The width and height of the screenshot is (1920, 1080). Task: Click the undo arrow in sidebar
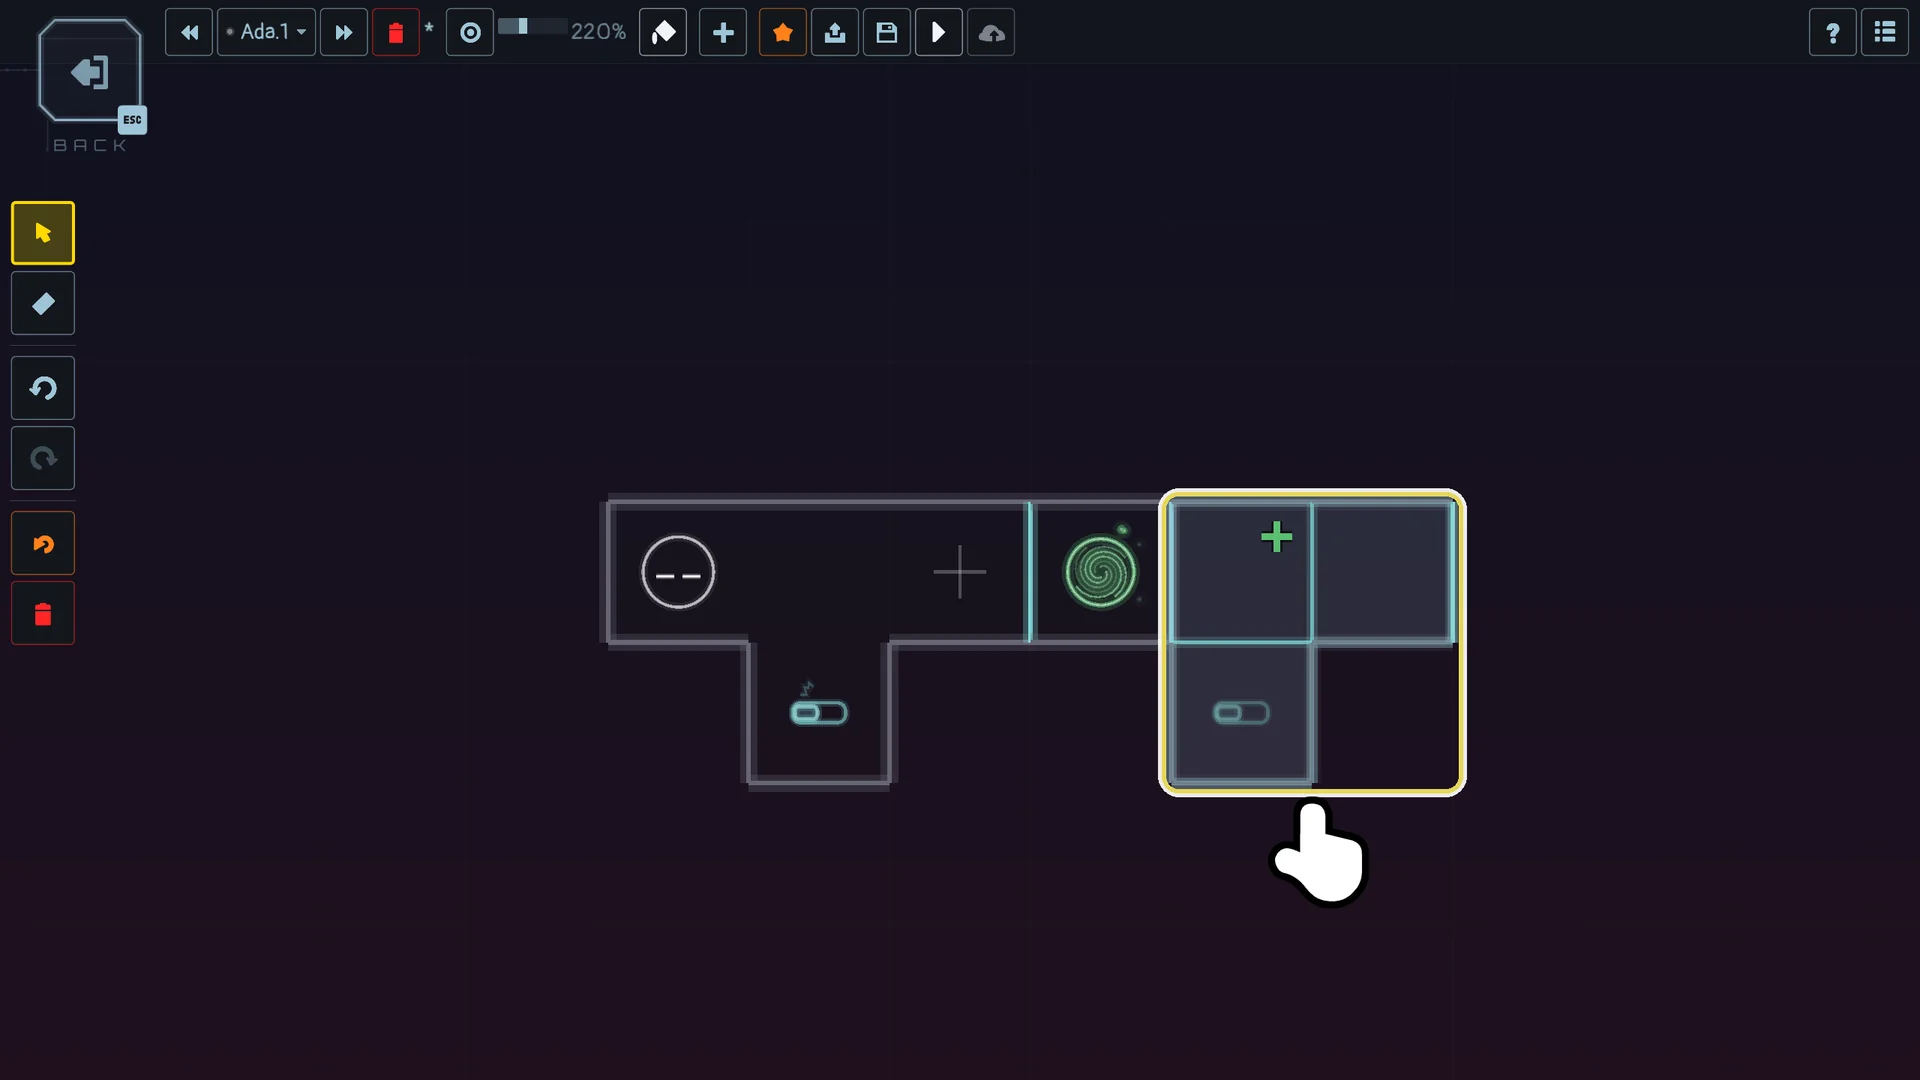(x=43, y=388)
